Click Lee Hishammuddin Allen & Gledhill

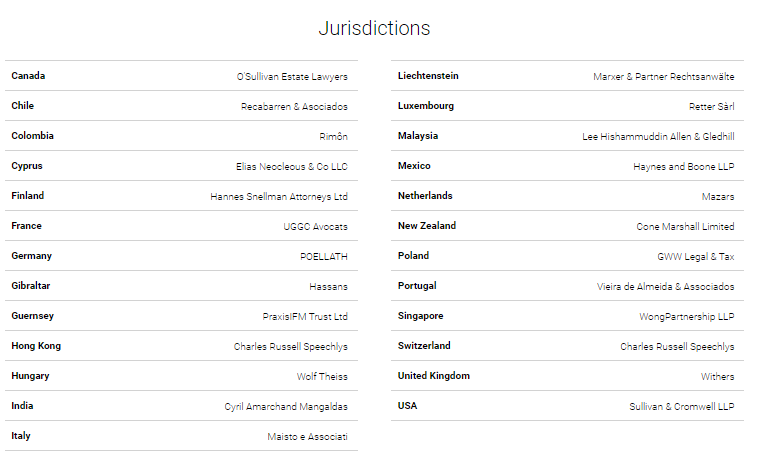(658, 136)
